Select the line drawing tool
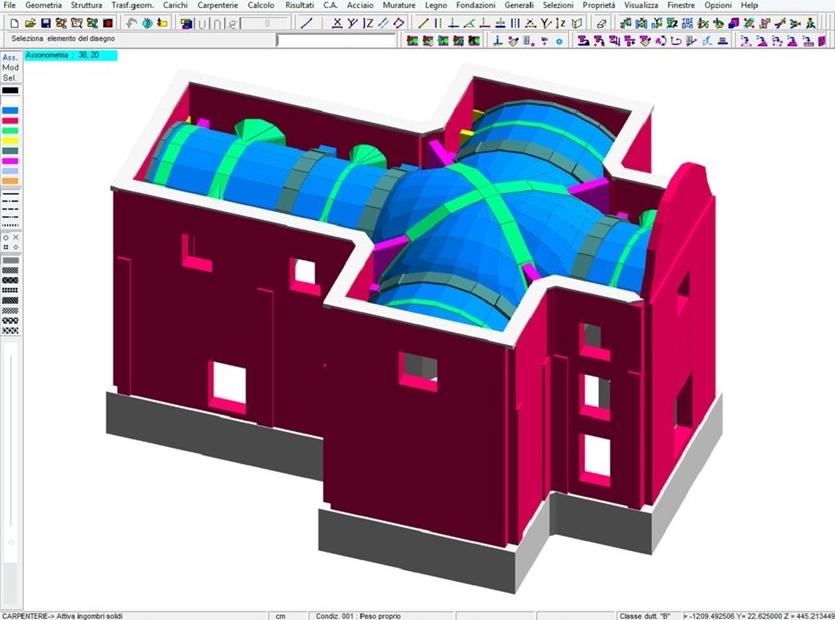835x620 pixels. click(306, 22)
